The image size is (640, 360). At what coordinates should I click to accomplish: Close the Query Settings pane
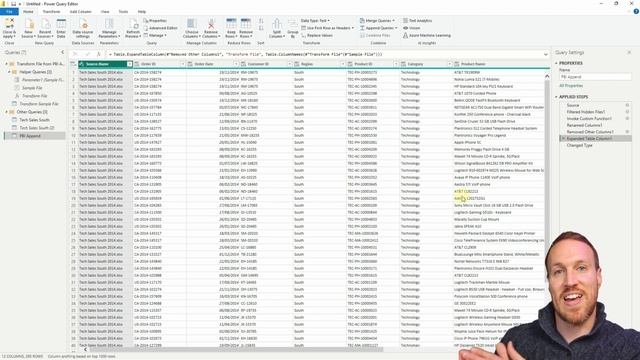[629, 52]
